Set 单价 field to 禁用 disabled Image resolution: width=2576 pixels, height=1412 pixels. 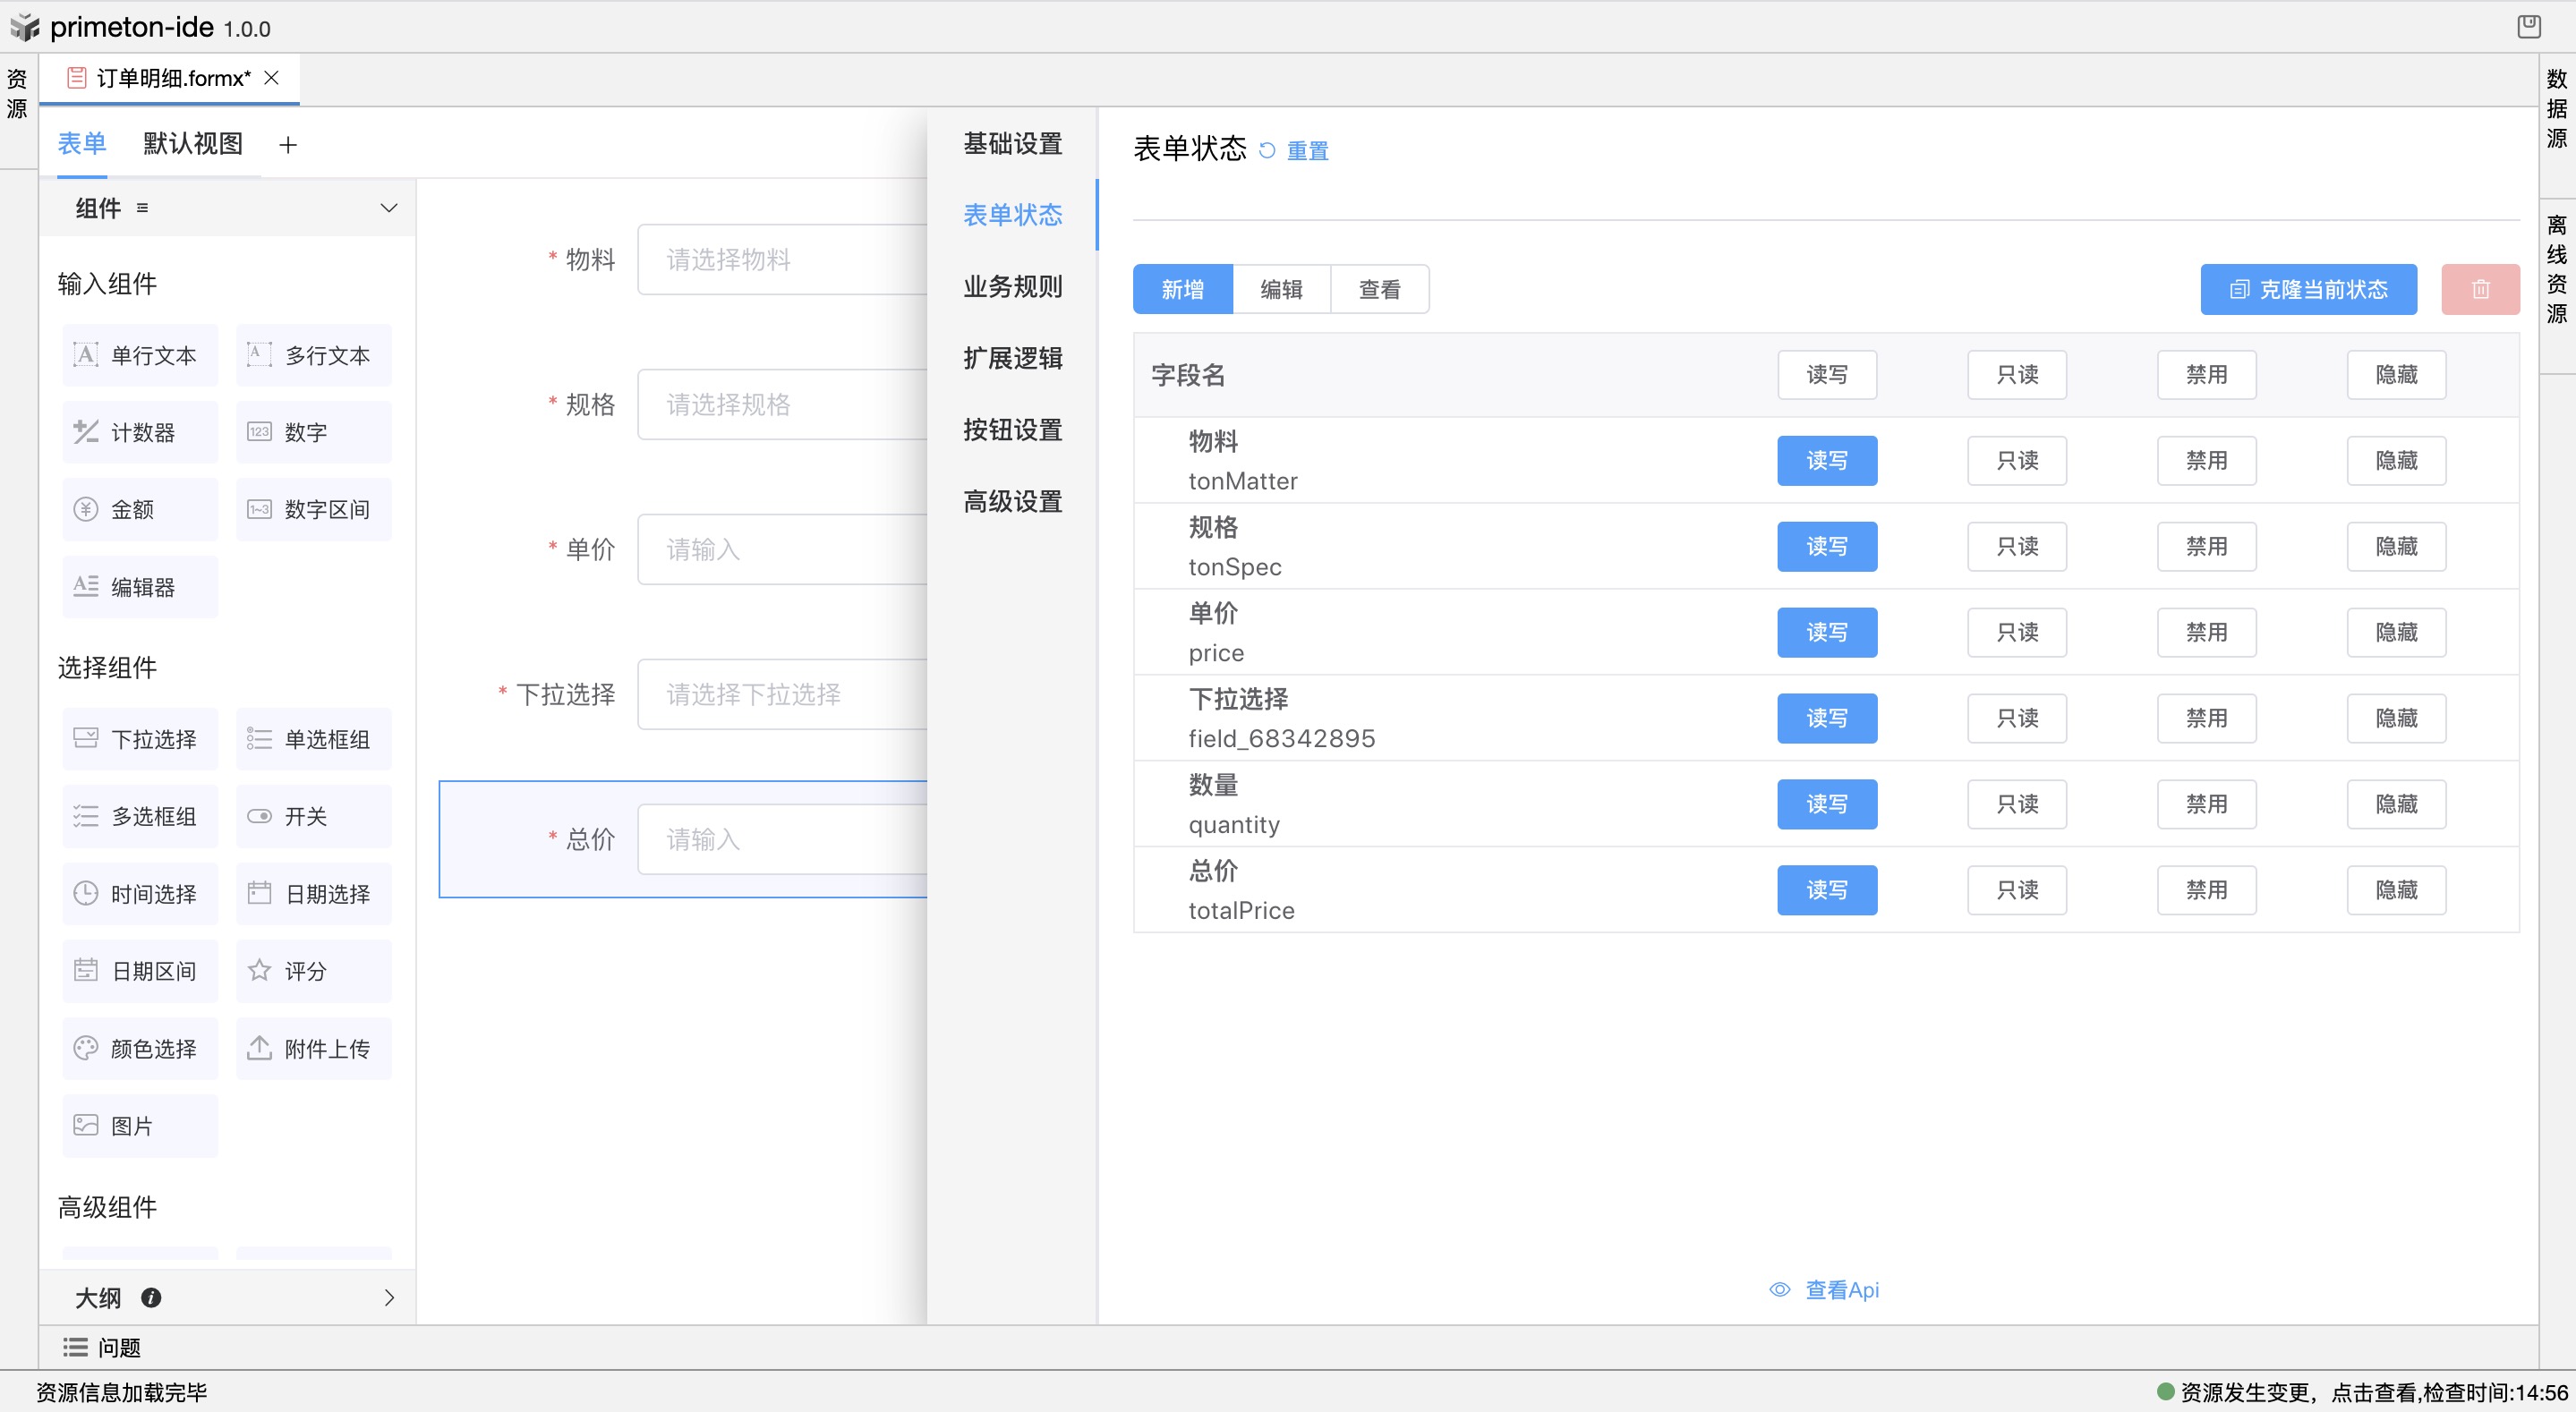[2206, 632]
